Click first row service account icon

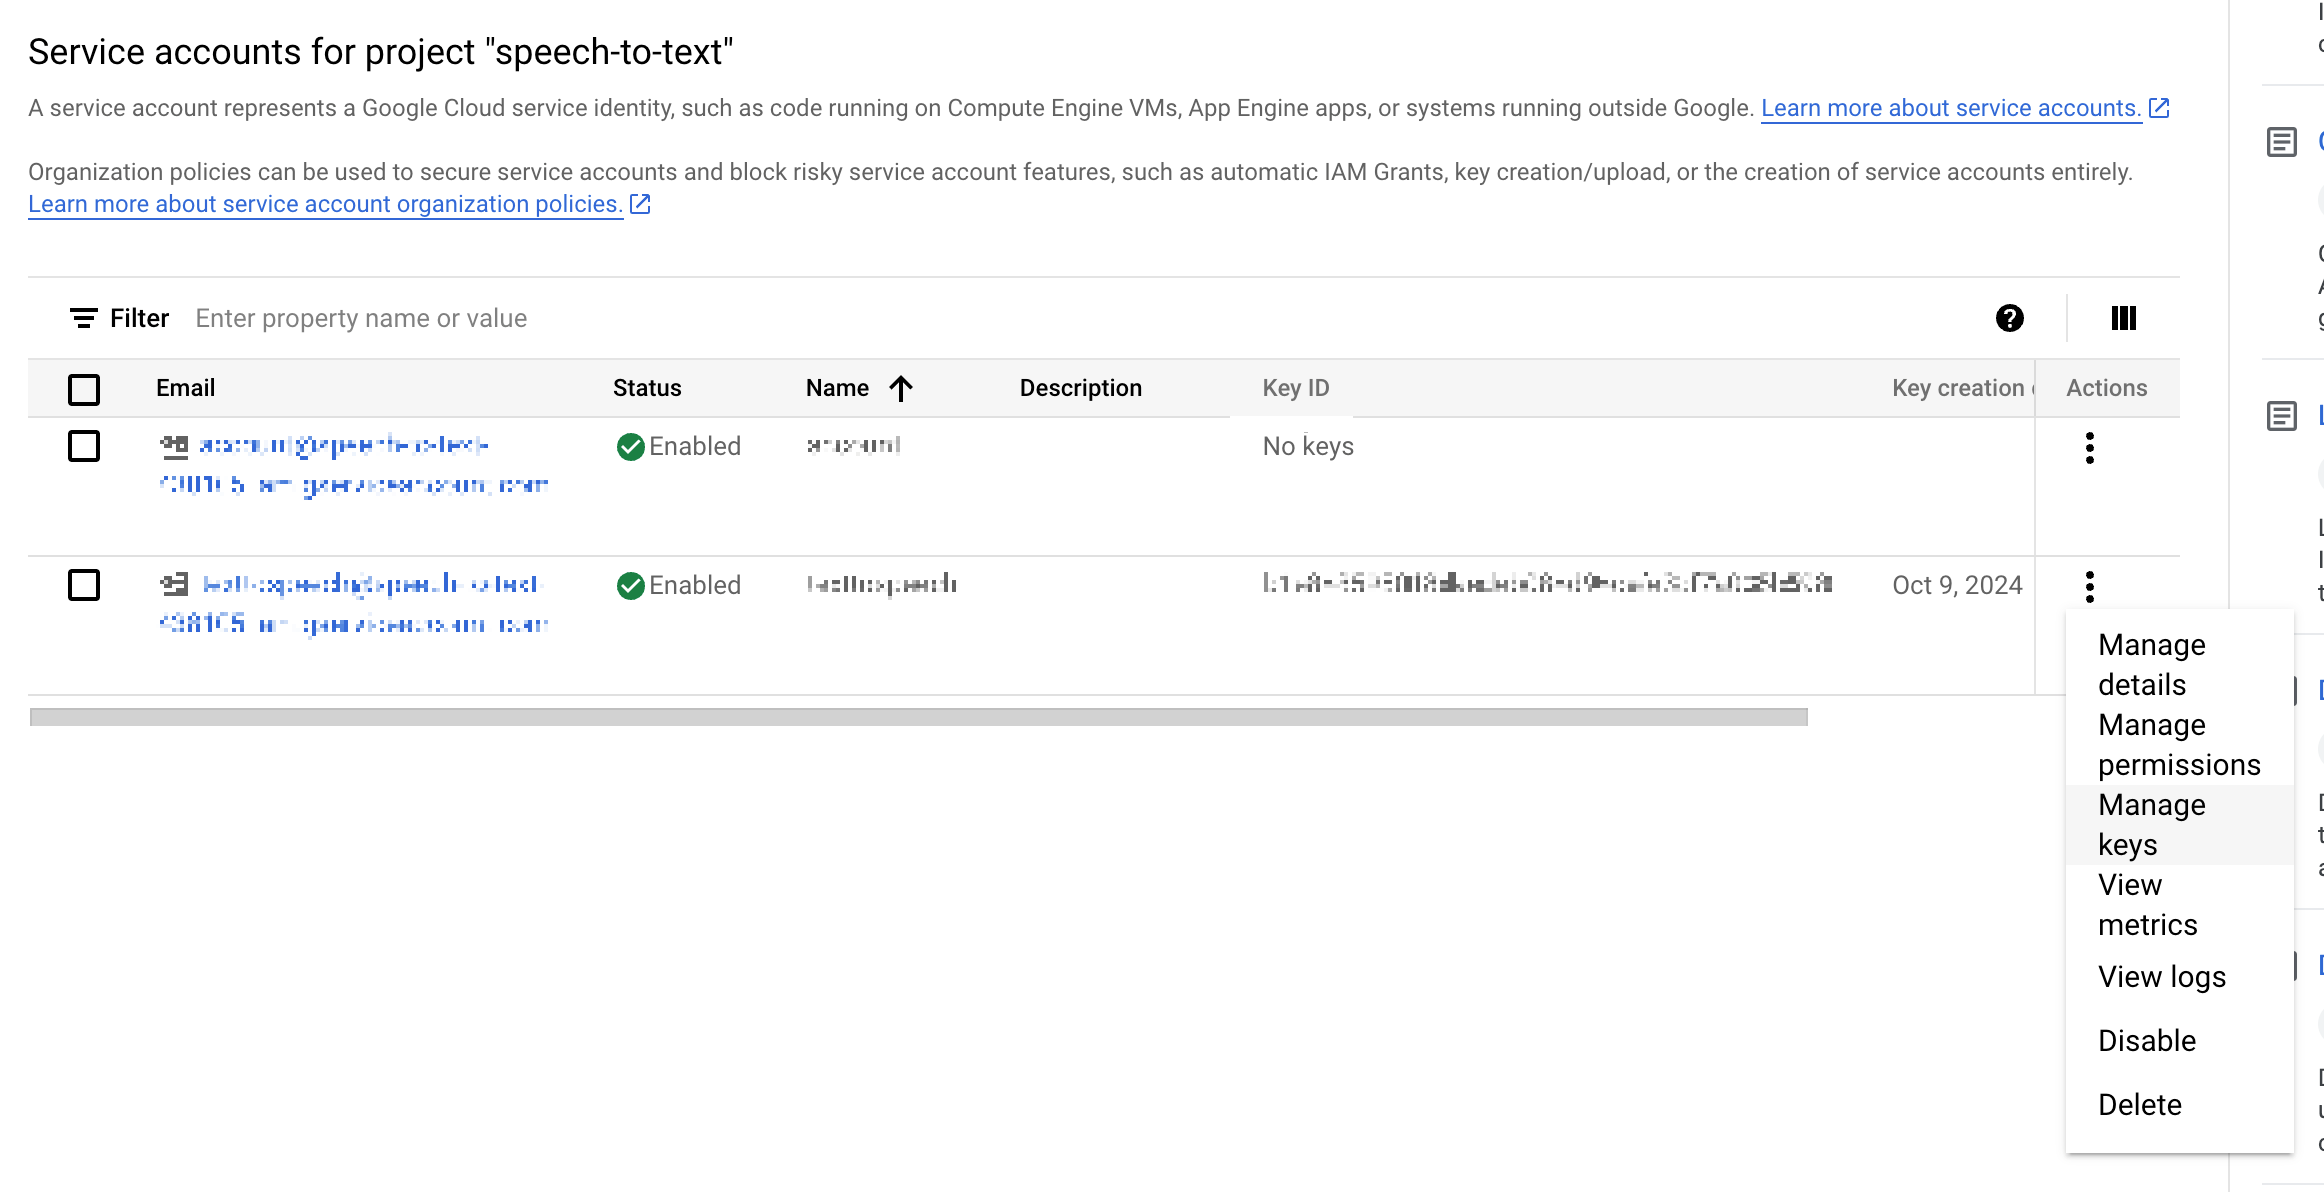[174, 445]
